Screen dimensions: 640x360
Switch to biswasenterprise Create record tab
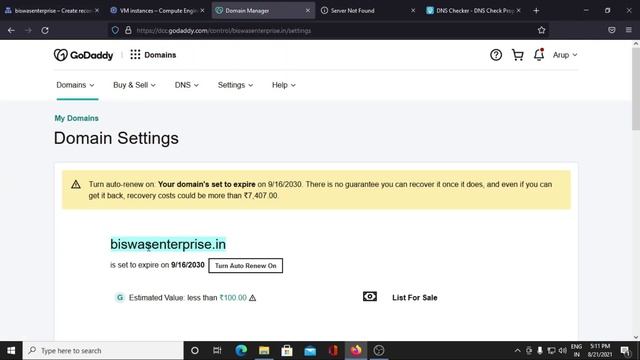(52, 11)
